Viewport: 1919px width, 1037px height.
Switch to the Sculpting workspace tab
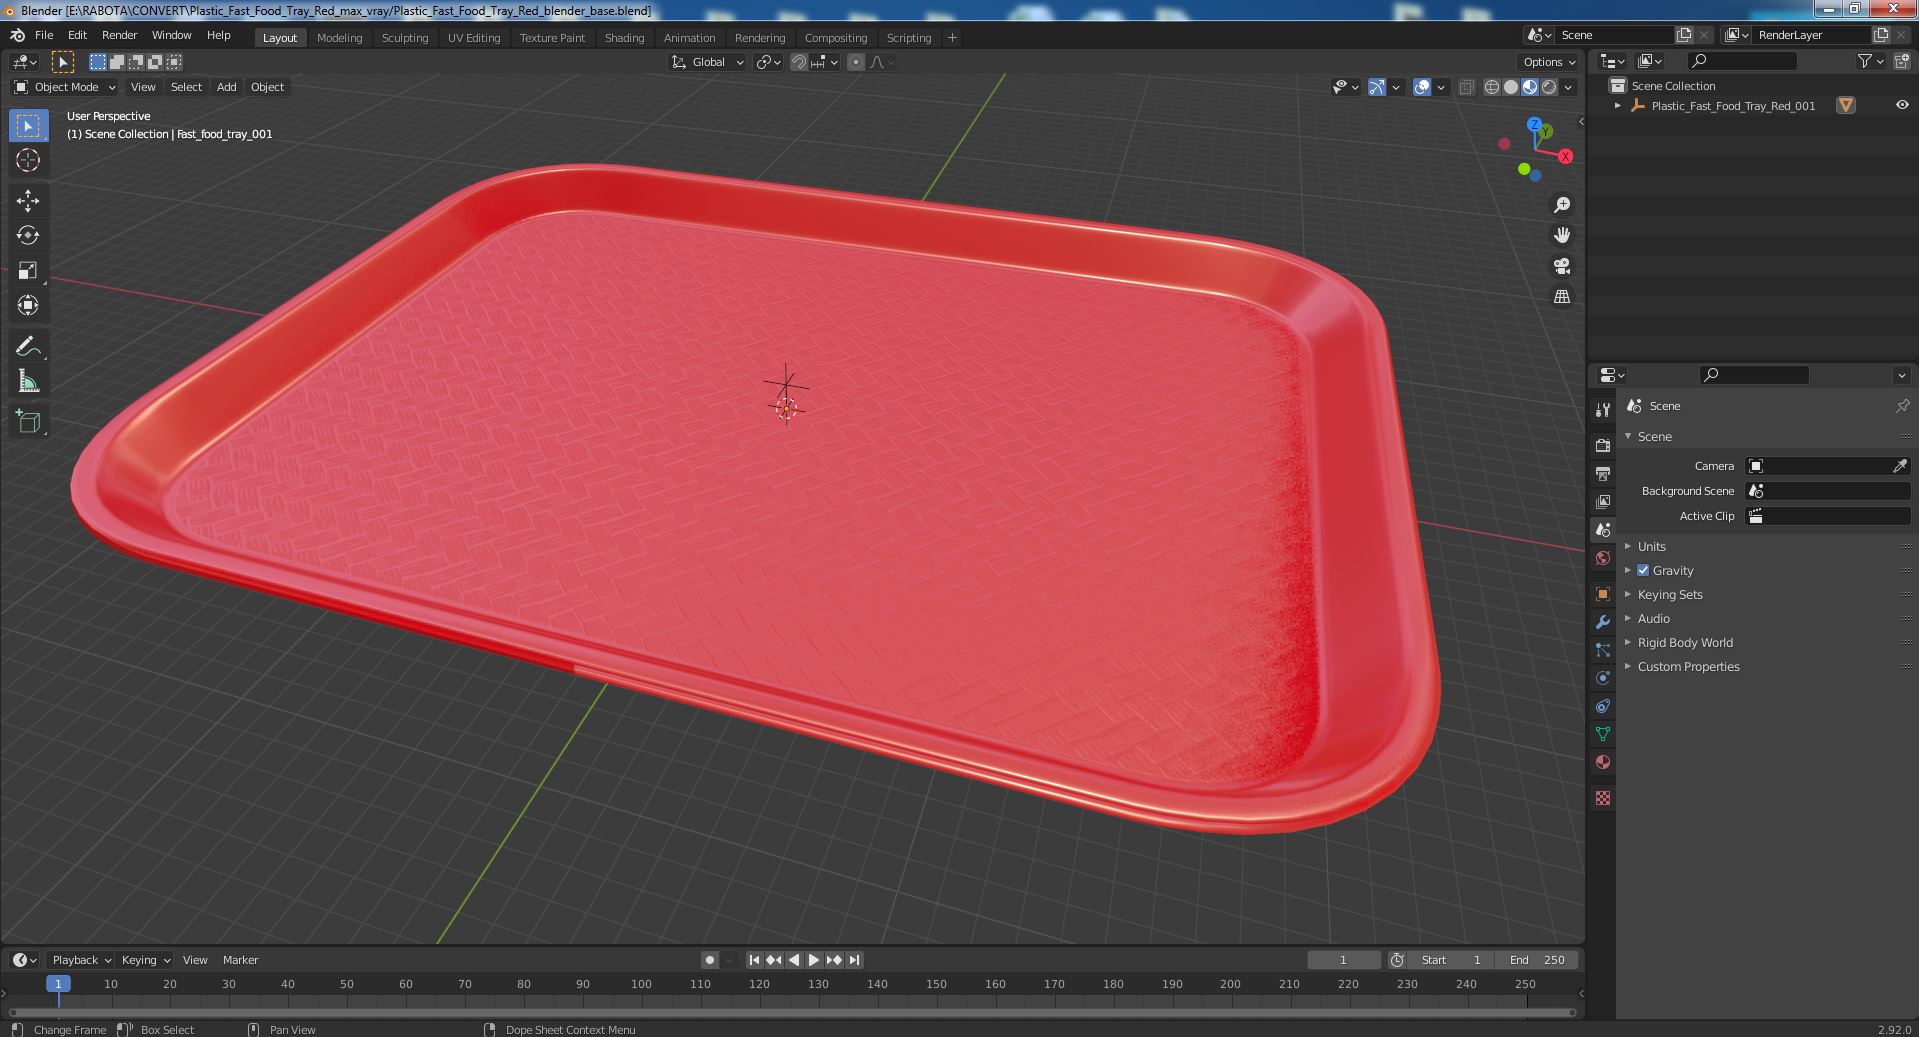coord(405,38)
